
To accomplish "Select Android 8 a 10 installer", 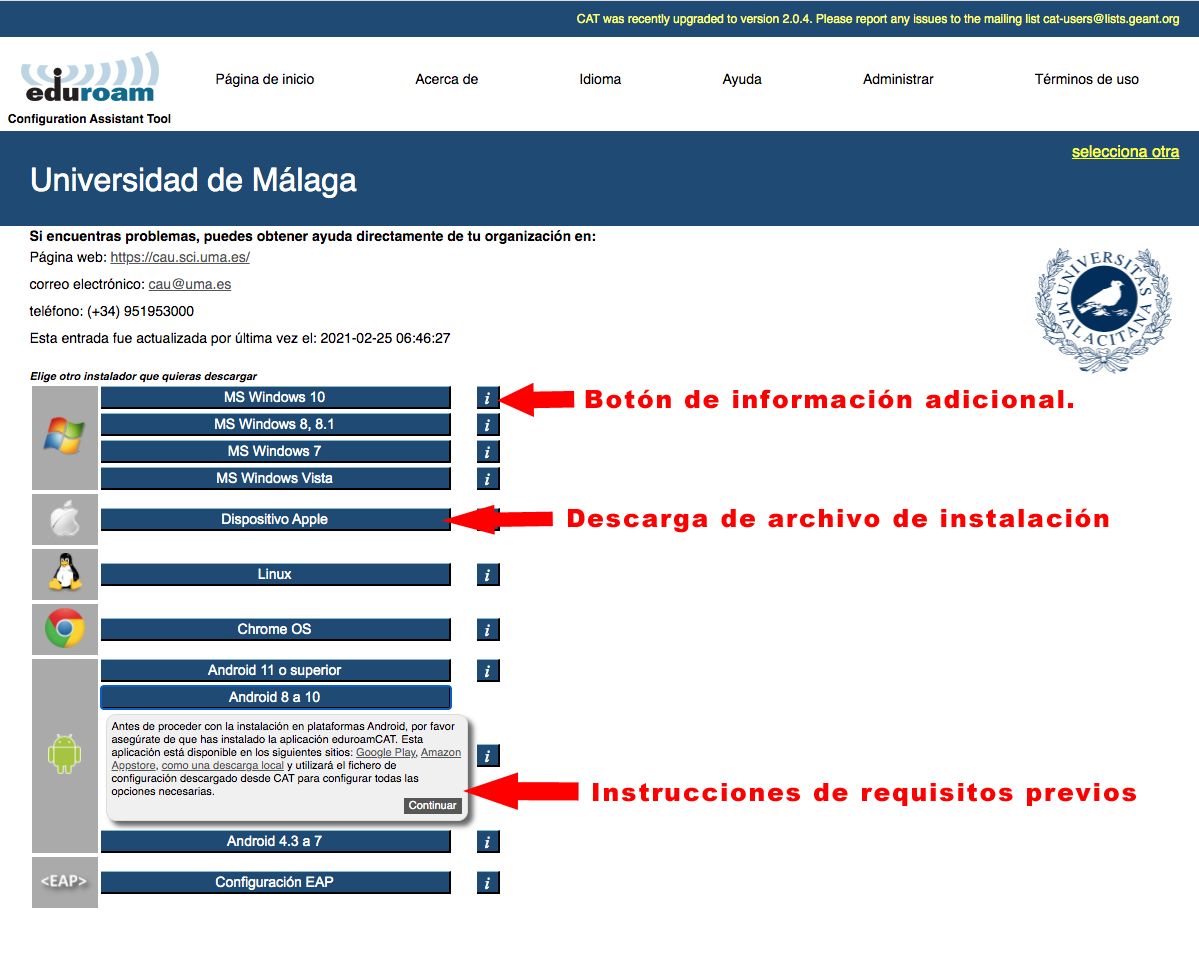I will [275, 697].
